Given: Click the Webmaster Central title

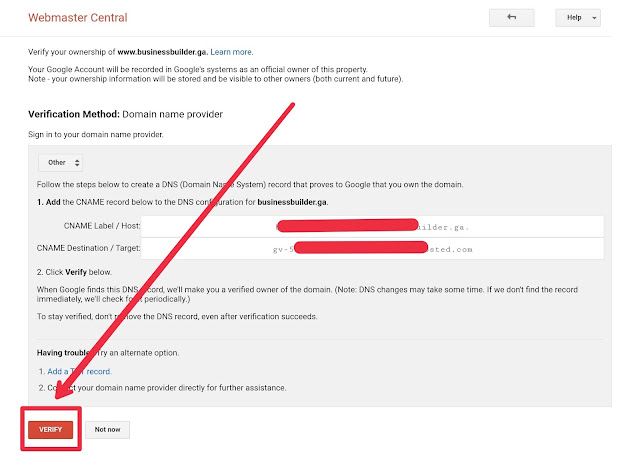Looking at the screenshot, I should [x=78, y=18].
